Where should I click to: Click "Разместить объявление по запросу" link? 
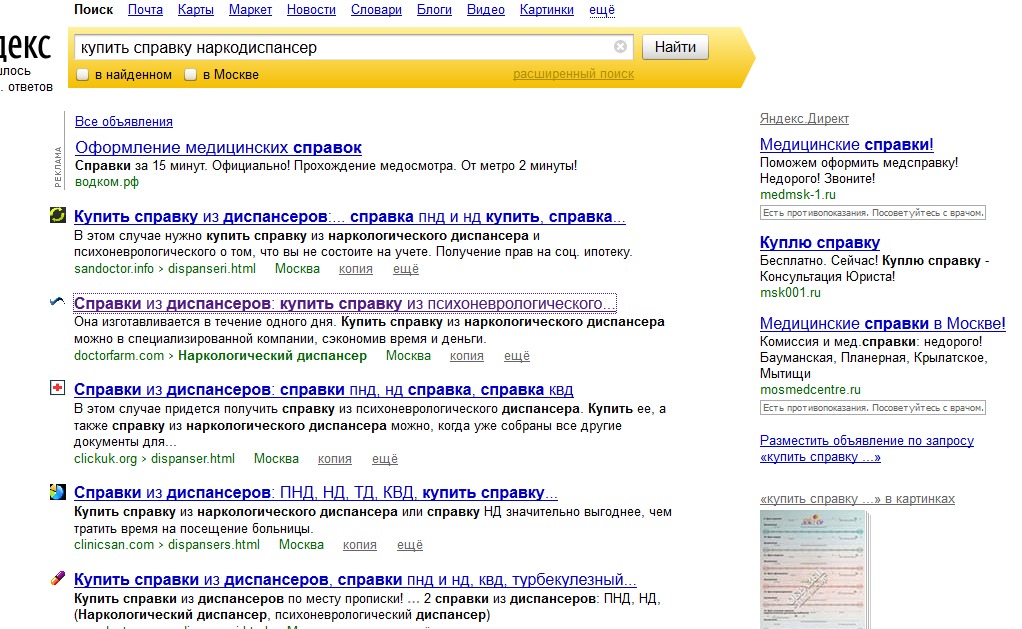[x=867, y=448]
